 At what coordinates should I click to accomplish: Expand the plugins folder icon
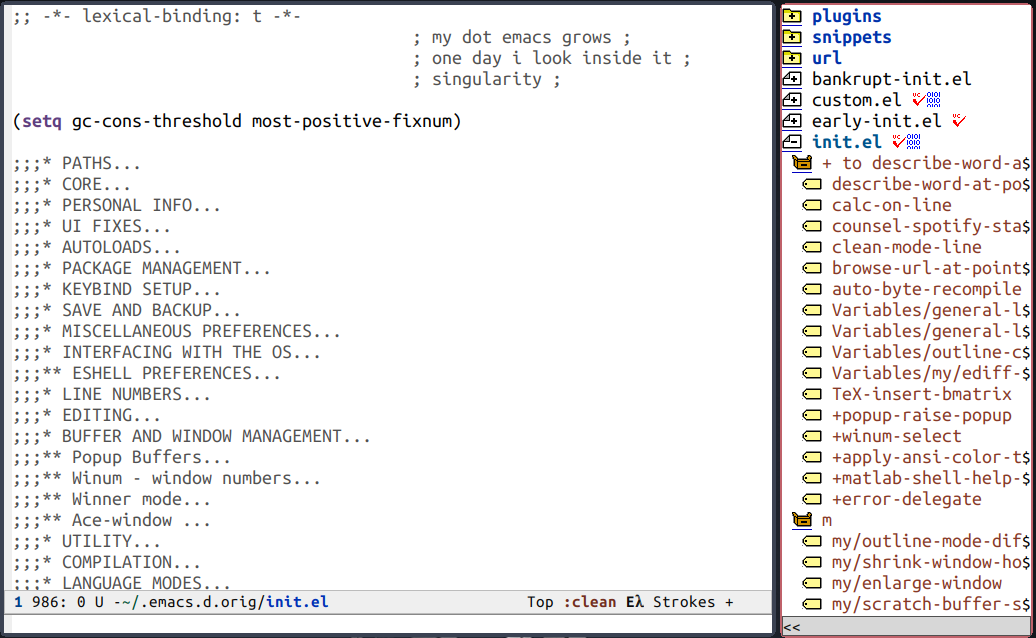pos(792,16)
